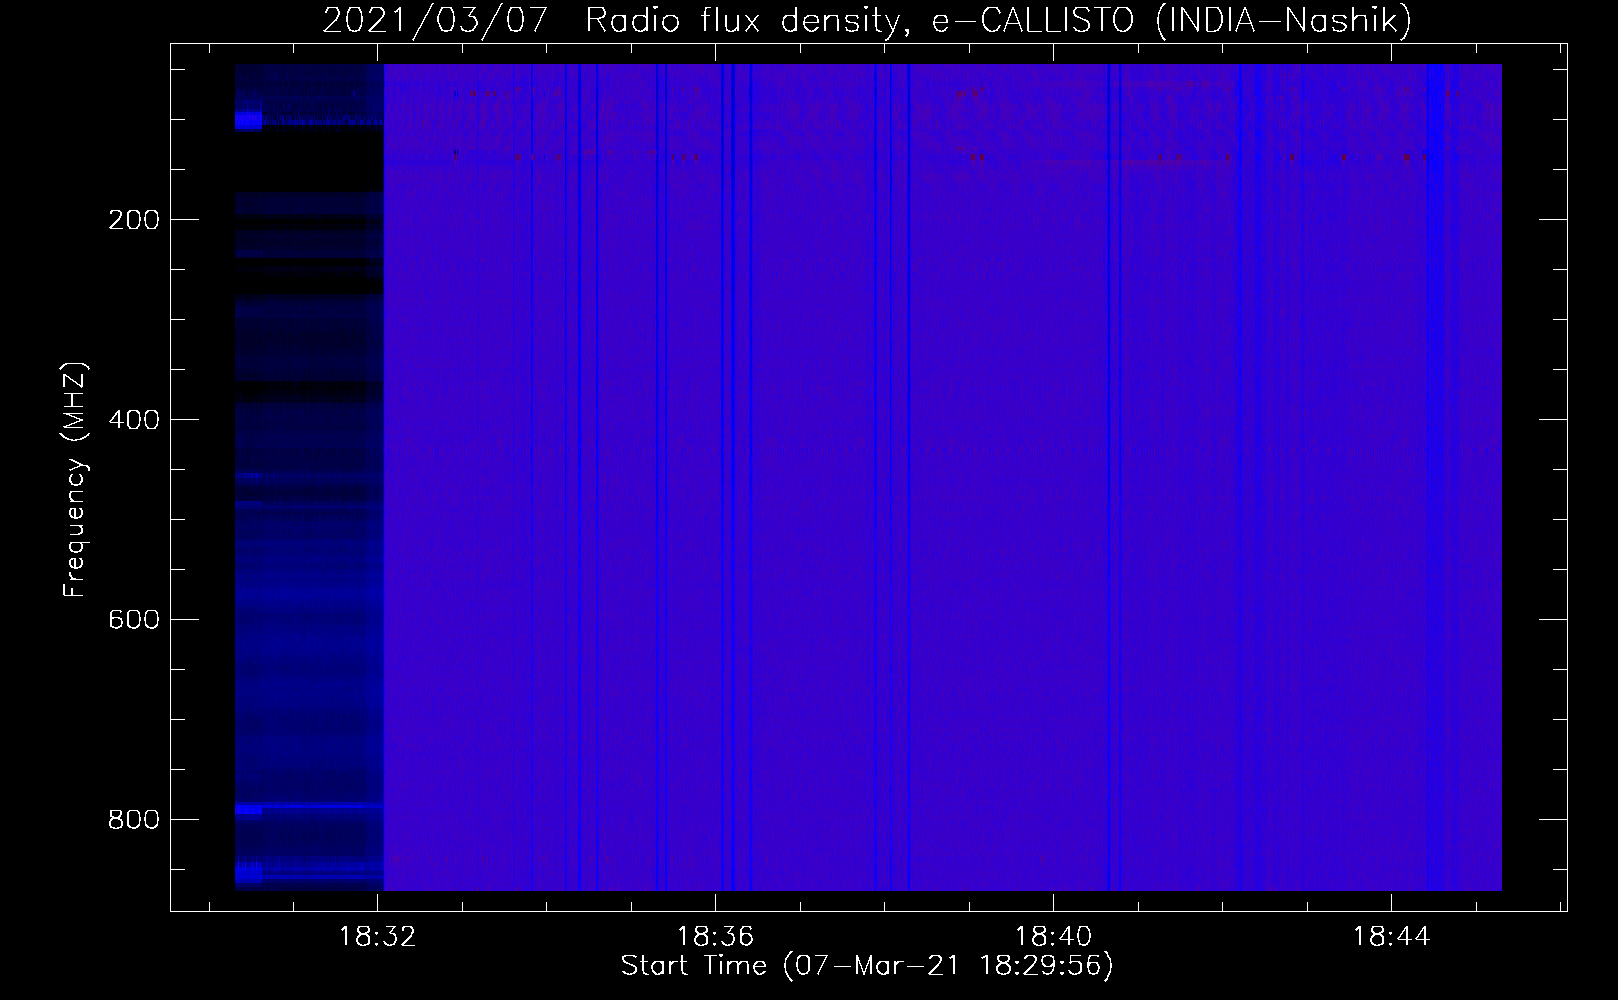Click the 800 frequency tick label
This screenshot has height=1000, width=1618.
[133, 820]
